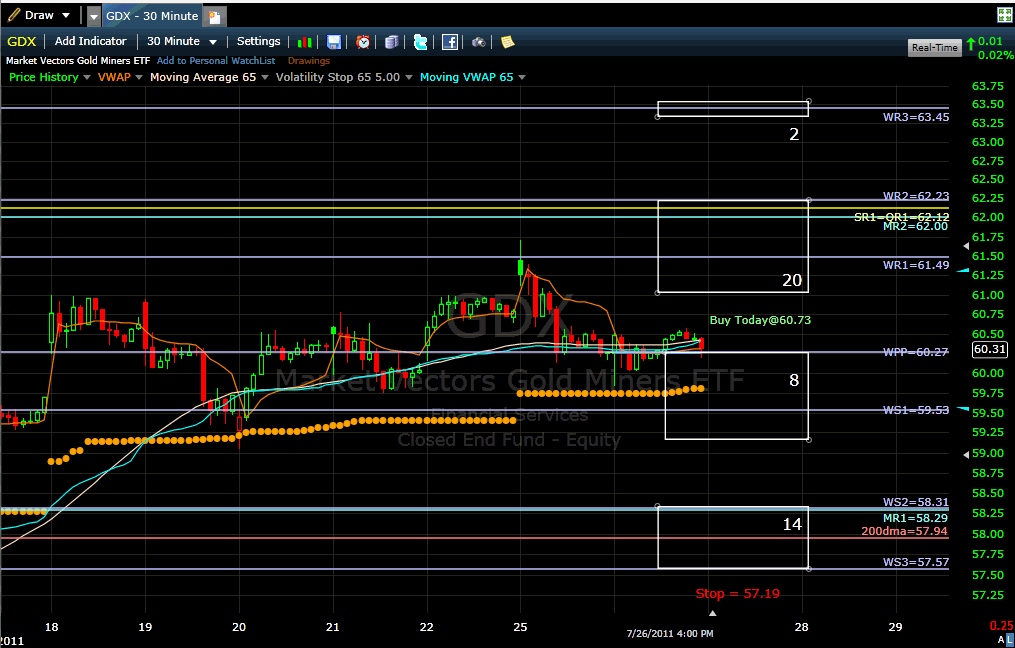Image resolution: width=1015 pixels, height=648 pixels.
Task: Share the chart on Facebook
Action: [450, 43]
